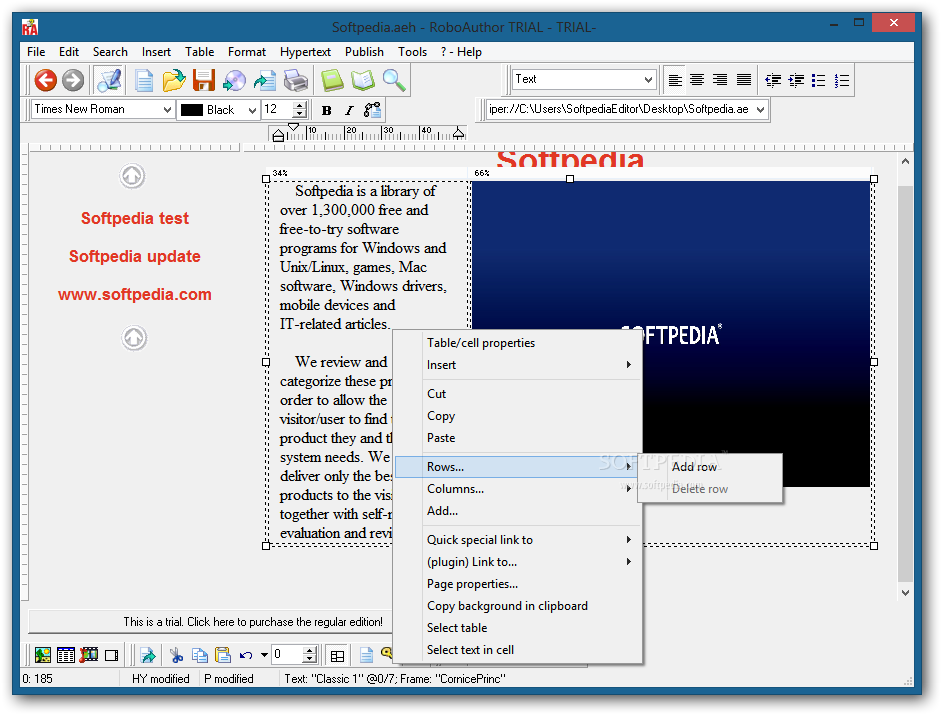This screenshot has width=942, height=715.
Task: Click the open green book icon
Action: pos(363,80)
